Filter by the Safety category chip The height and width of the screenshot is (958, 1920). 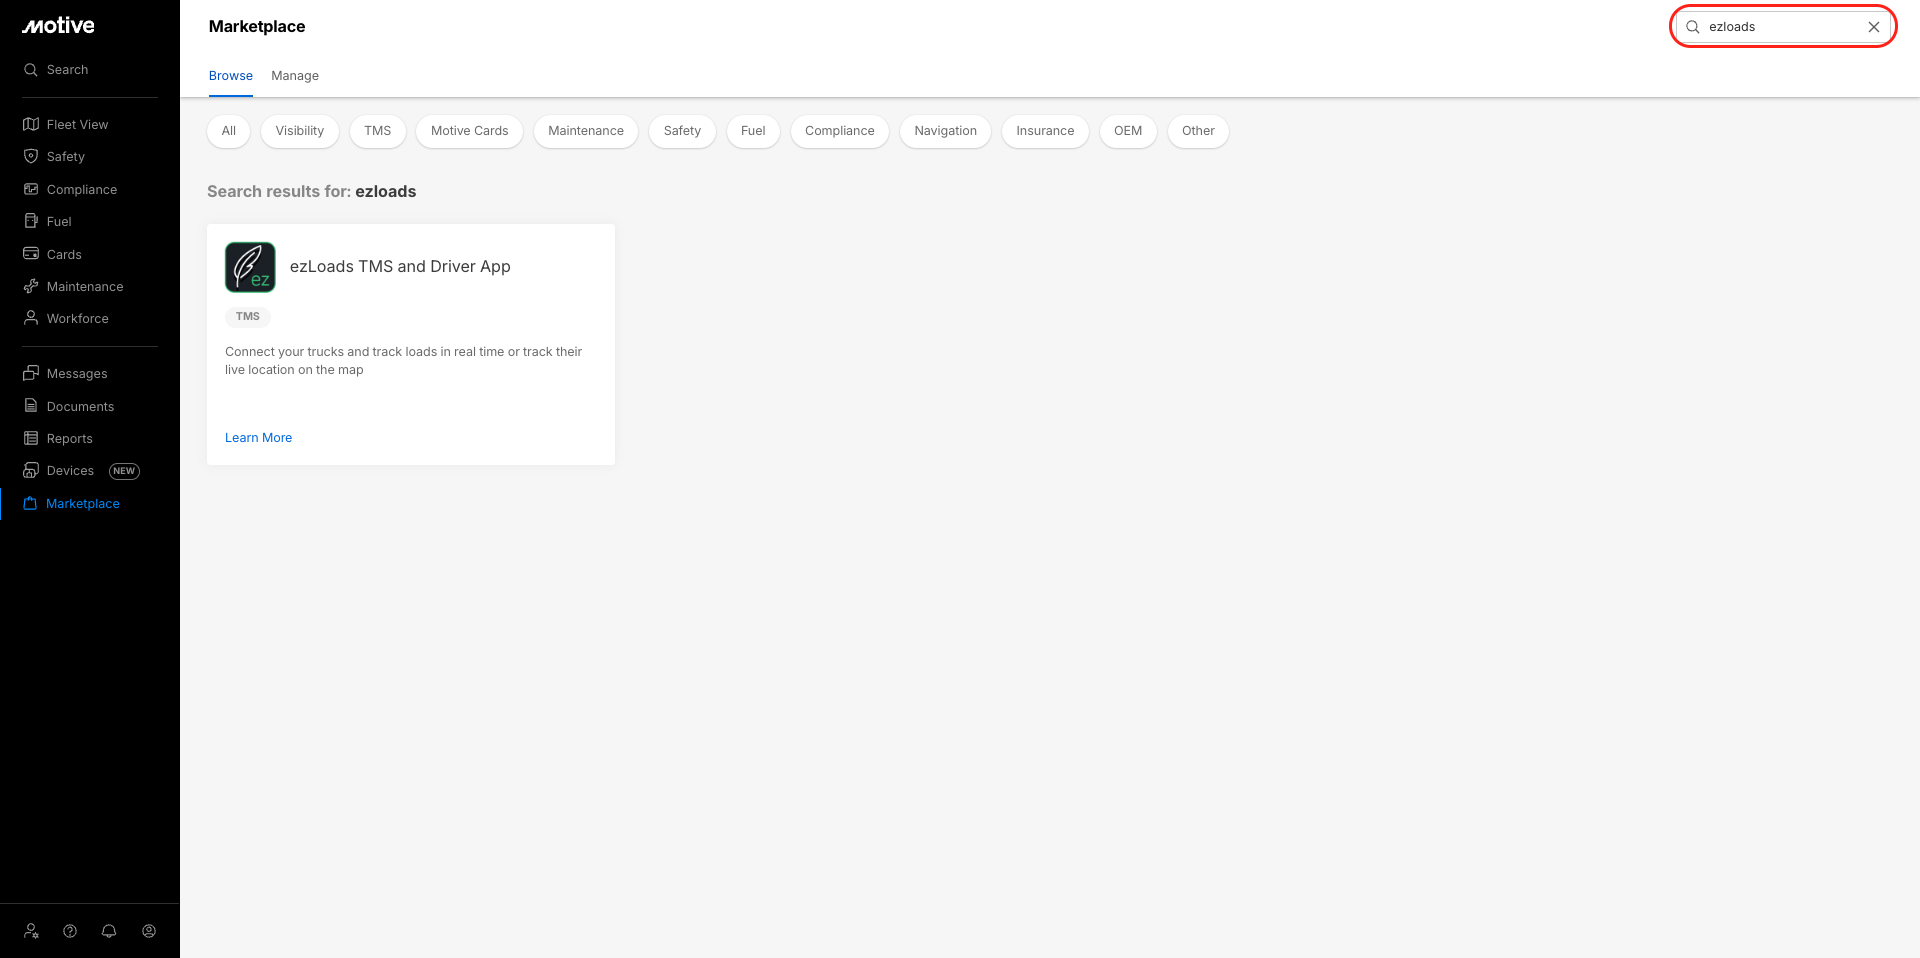682,131
